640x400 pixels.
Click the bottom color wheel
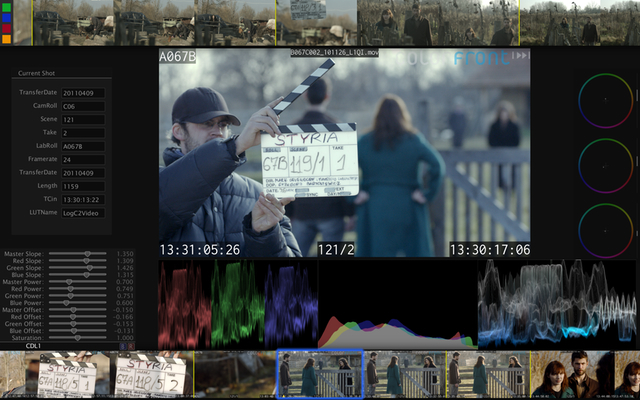click(x=606, y=228)
